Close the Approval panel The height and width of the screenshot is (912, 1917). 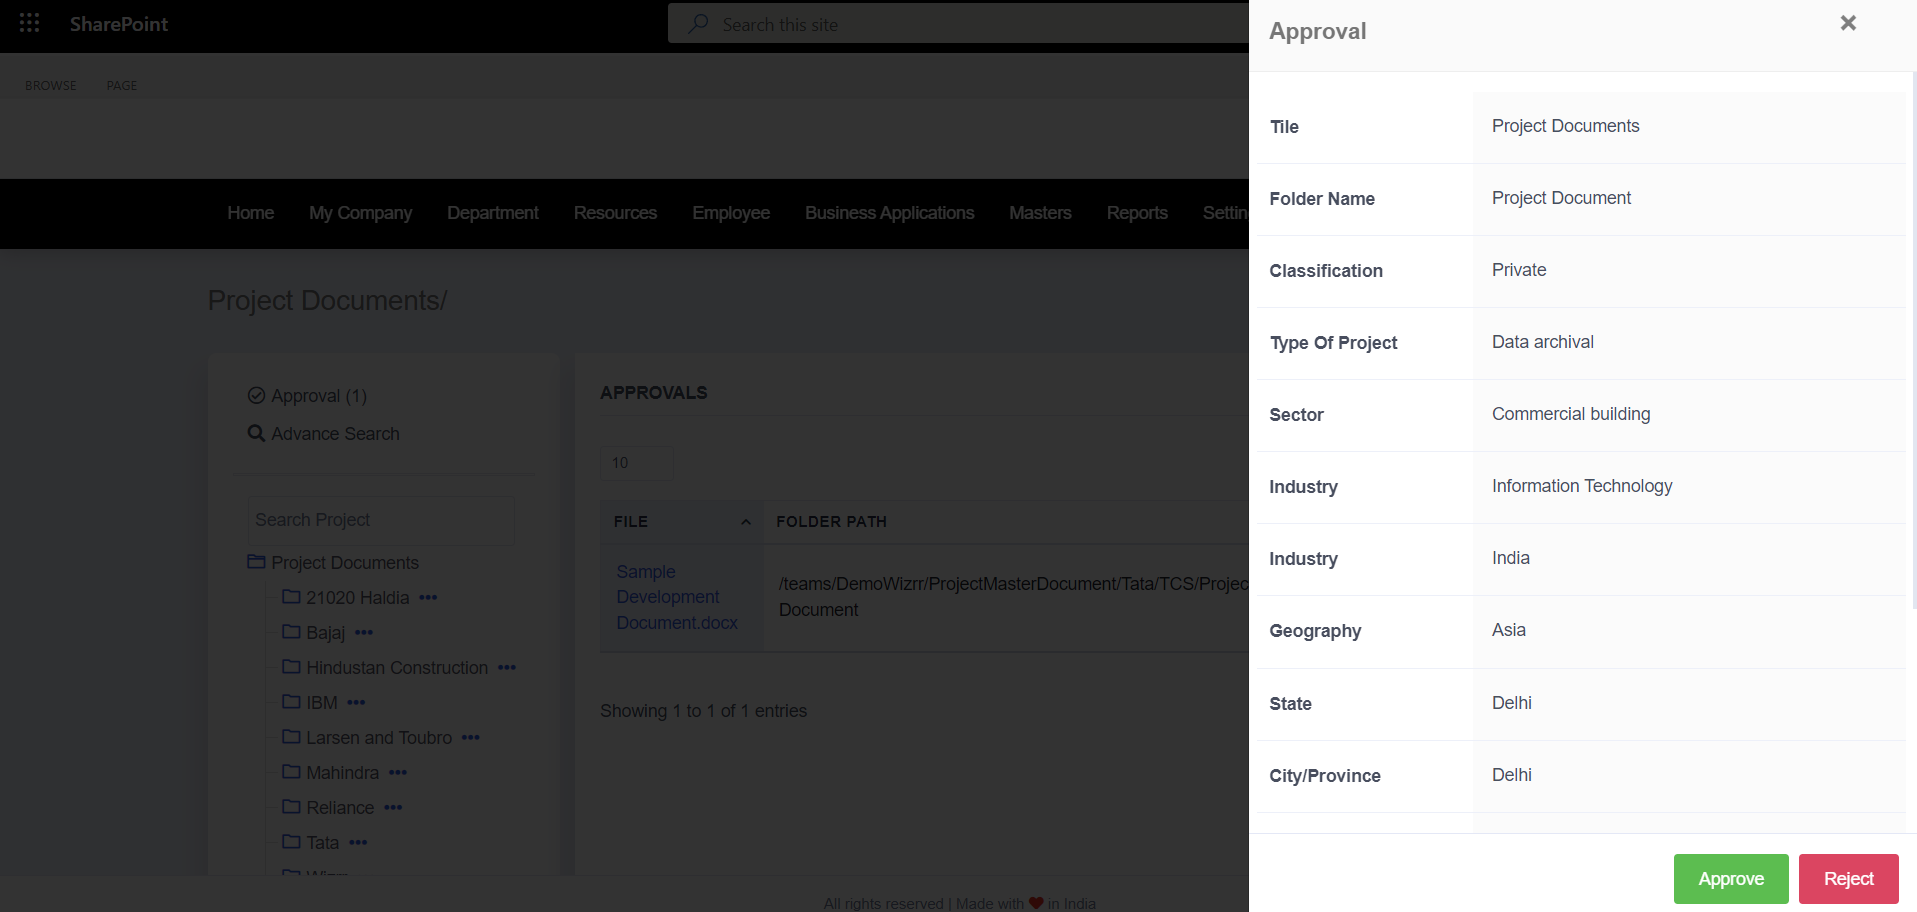(1848, 22)
